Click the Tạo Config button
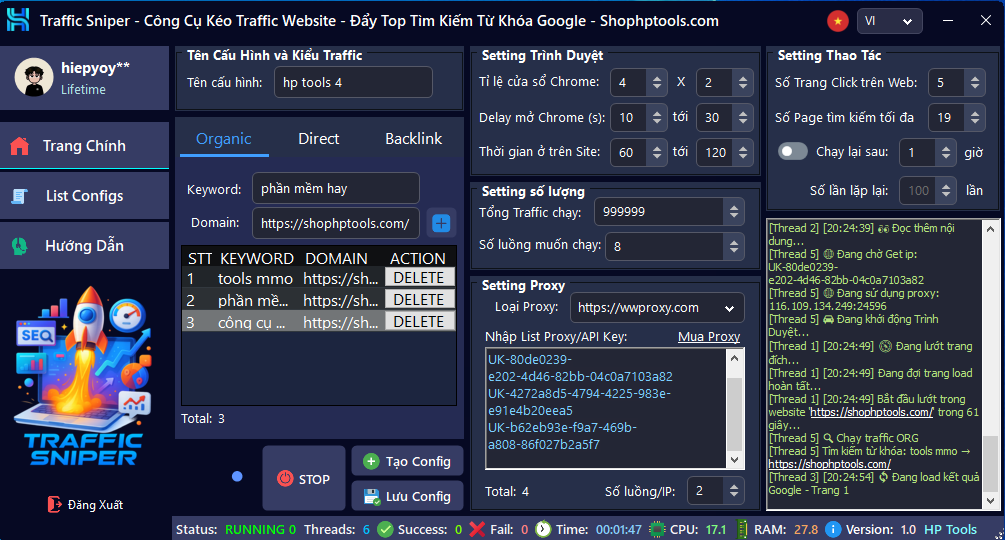This screenshot has width=1005, height=540. click(x=408, y=461)
